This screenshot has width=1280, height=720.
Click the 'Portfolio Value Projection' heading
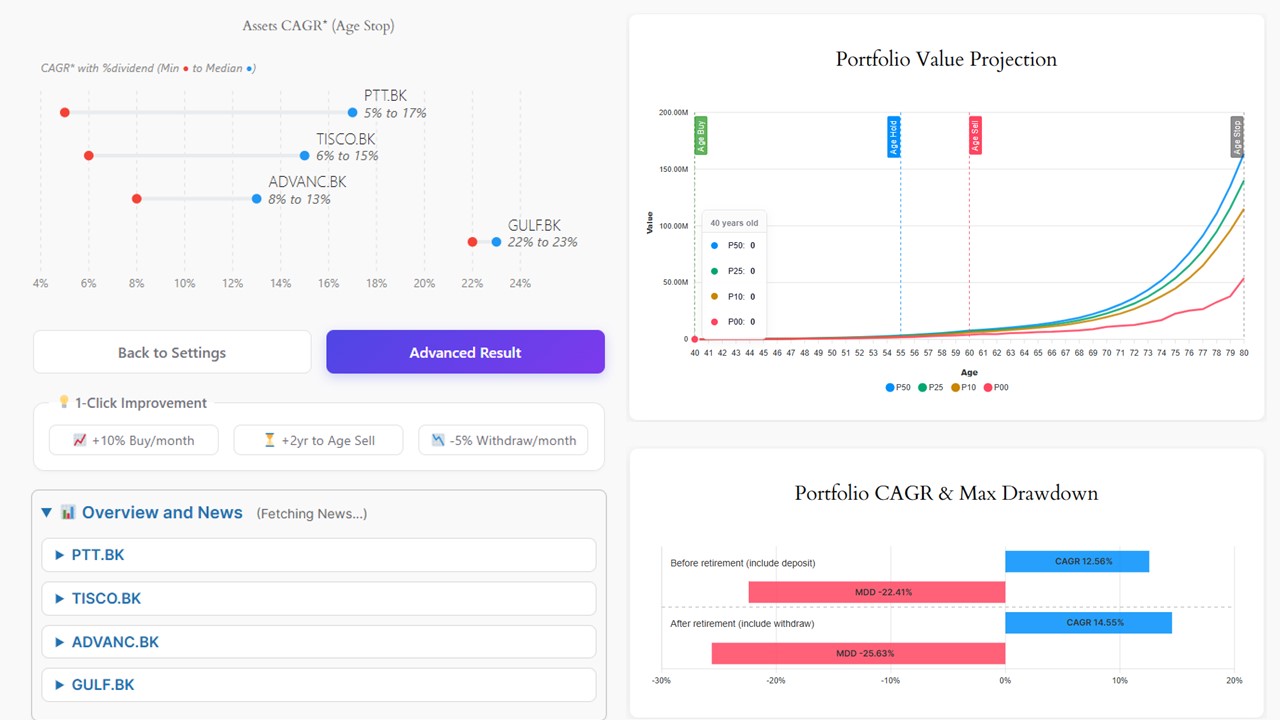point(946,59)
